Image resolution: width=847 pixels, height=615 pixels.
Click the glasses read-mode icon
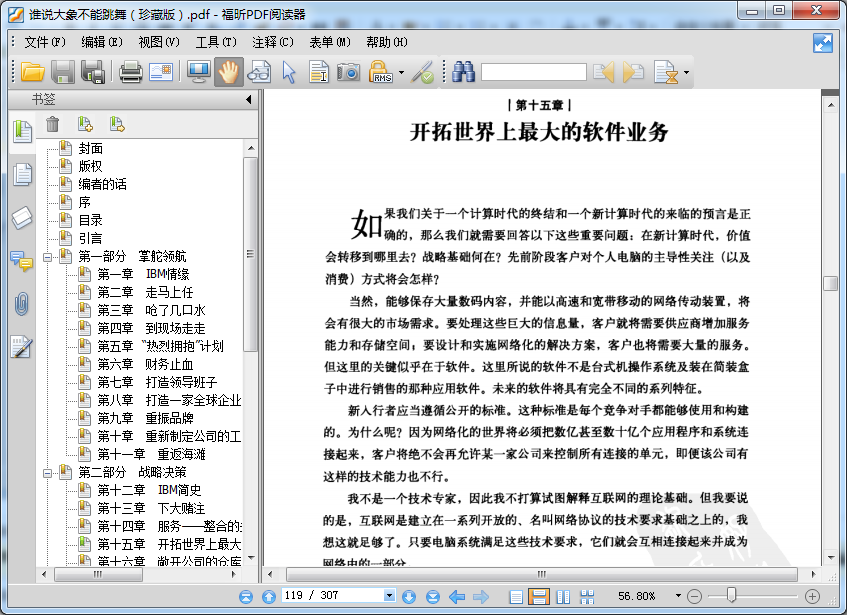(259, 72)
